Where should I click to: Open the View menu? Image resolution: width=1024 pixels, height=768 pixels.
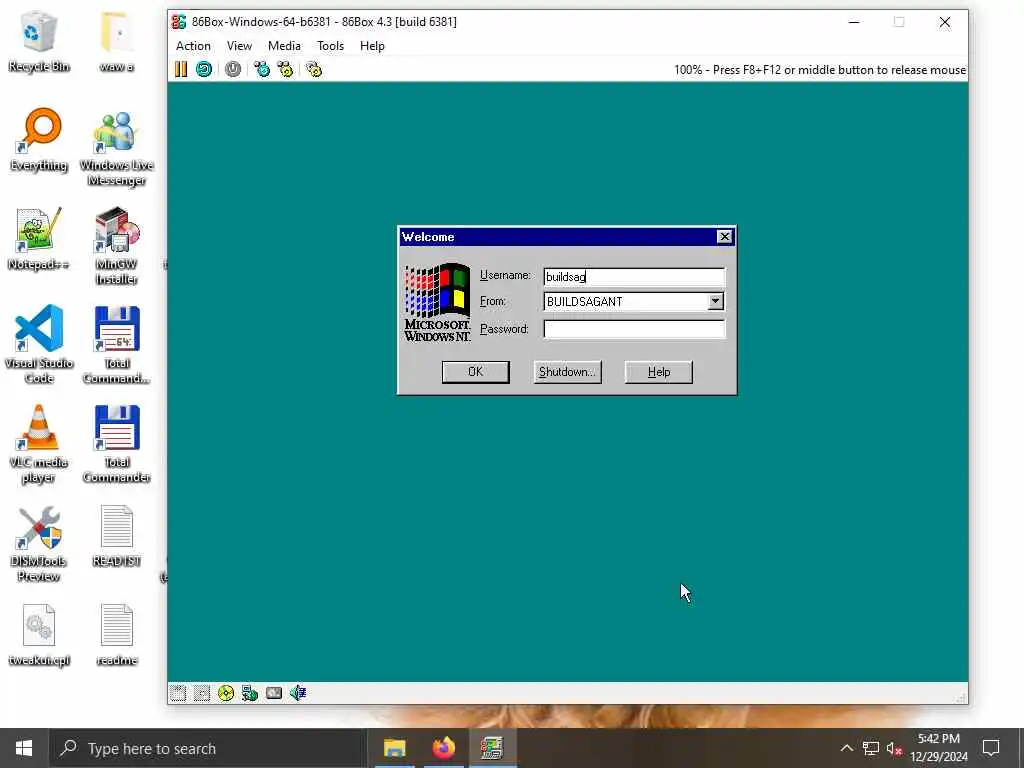(239, 46)
